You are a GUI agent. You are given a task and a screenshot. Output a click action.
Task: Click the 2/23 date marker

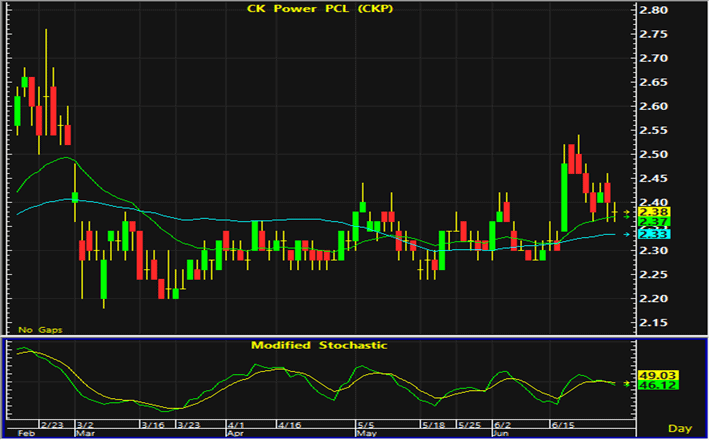[52, 425]
